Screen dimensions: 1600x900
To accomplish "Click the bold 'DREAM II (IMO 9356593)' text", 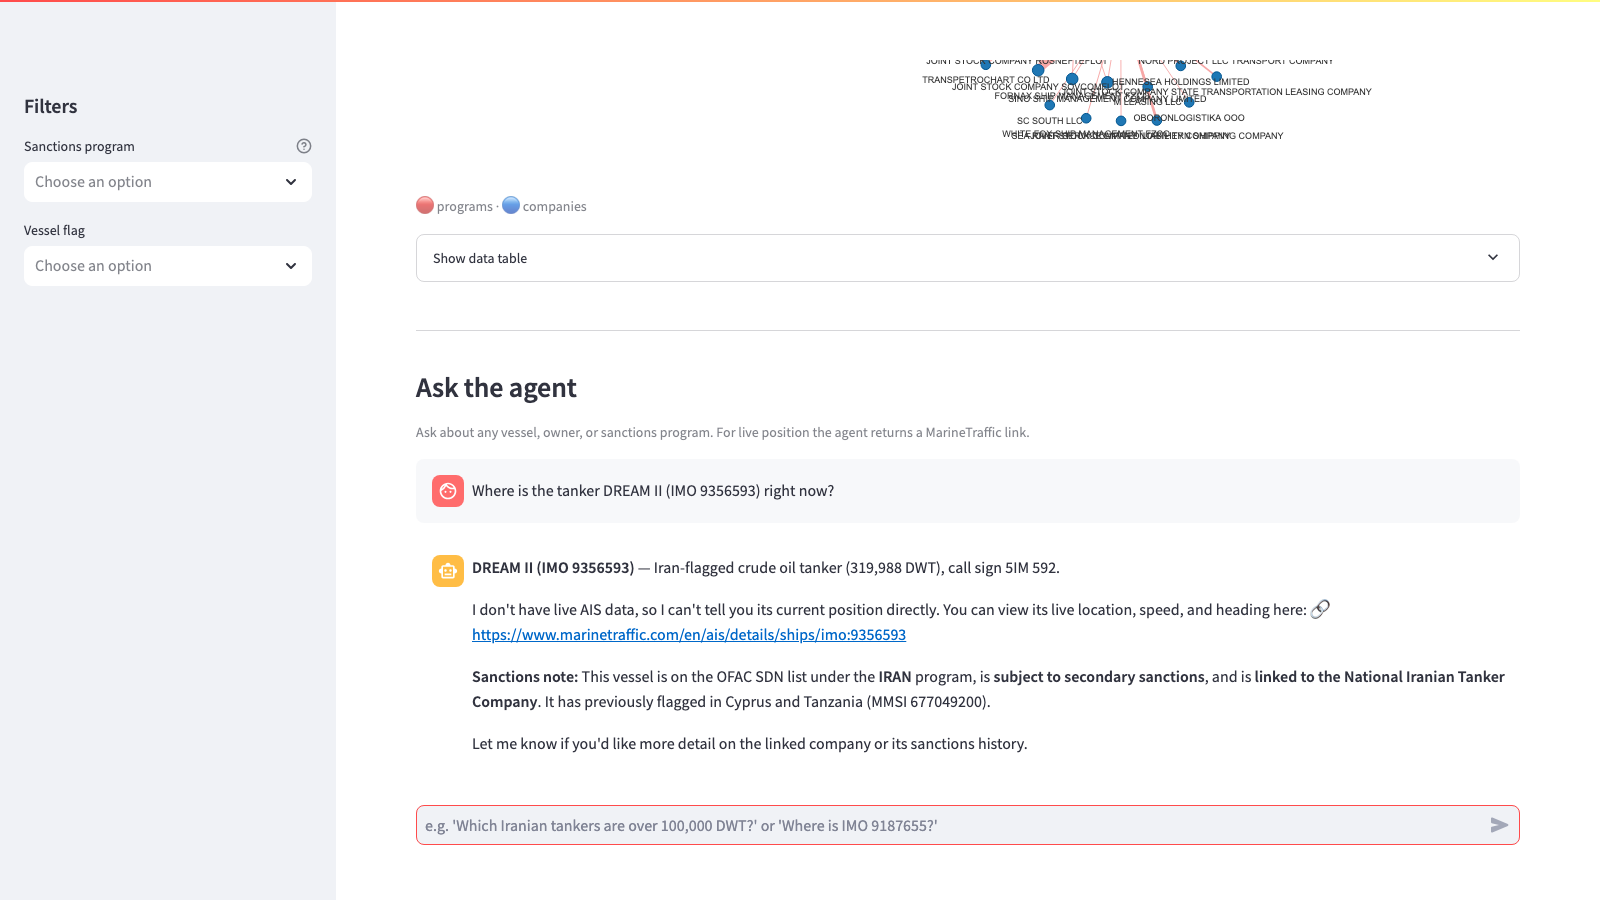I will 553,568.
